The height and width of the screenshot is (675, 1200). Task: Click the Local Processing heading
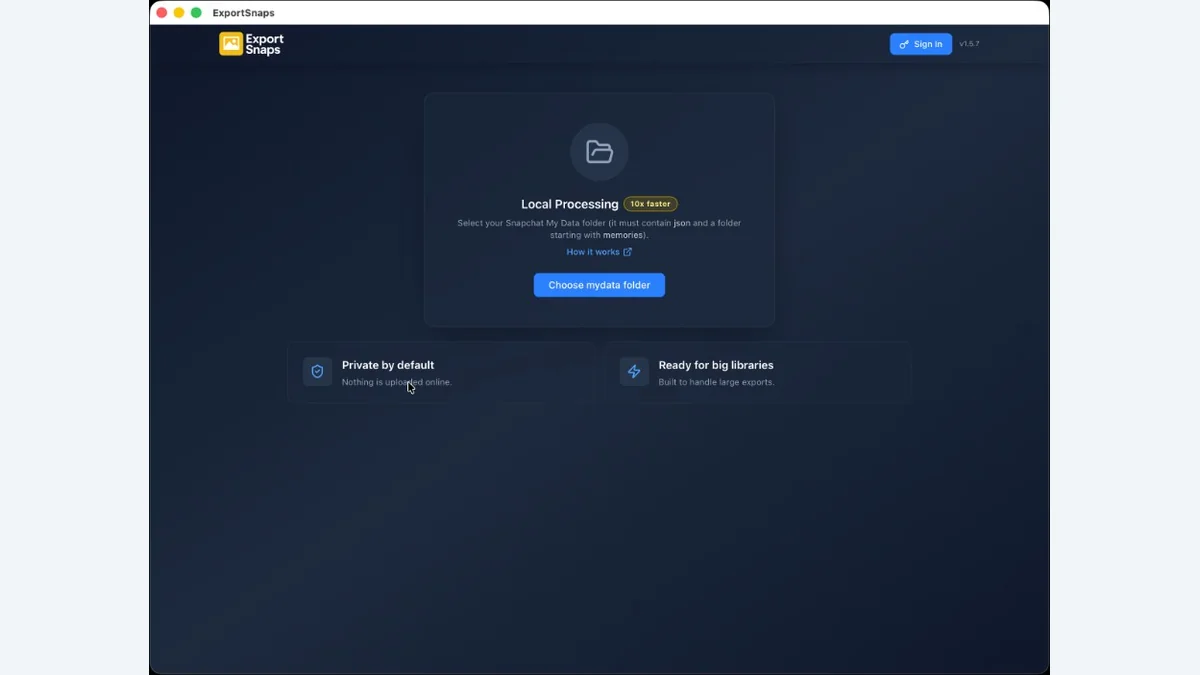point(570,204)
